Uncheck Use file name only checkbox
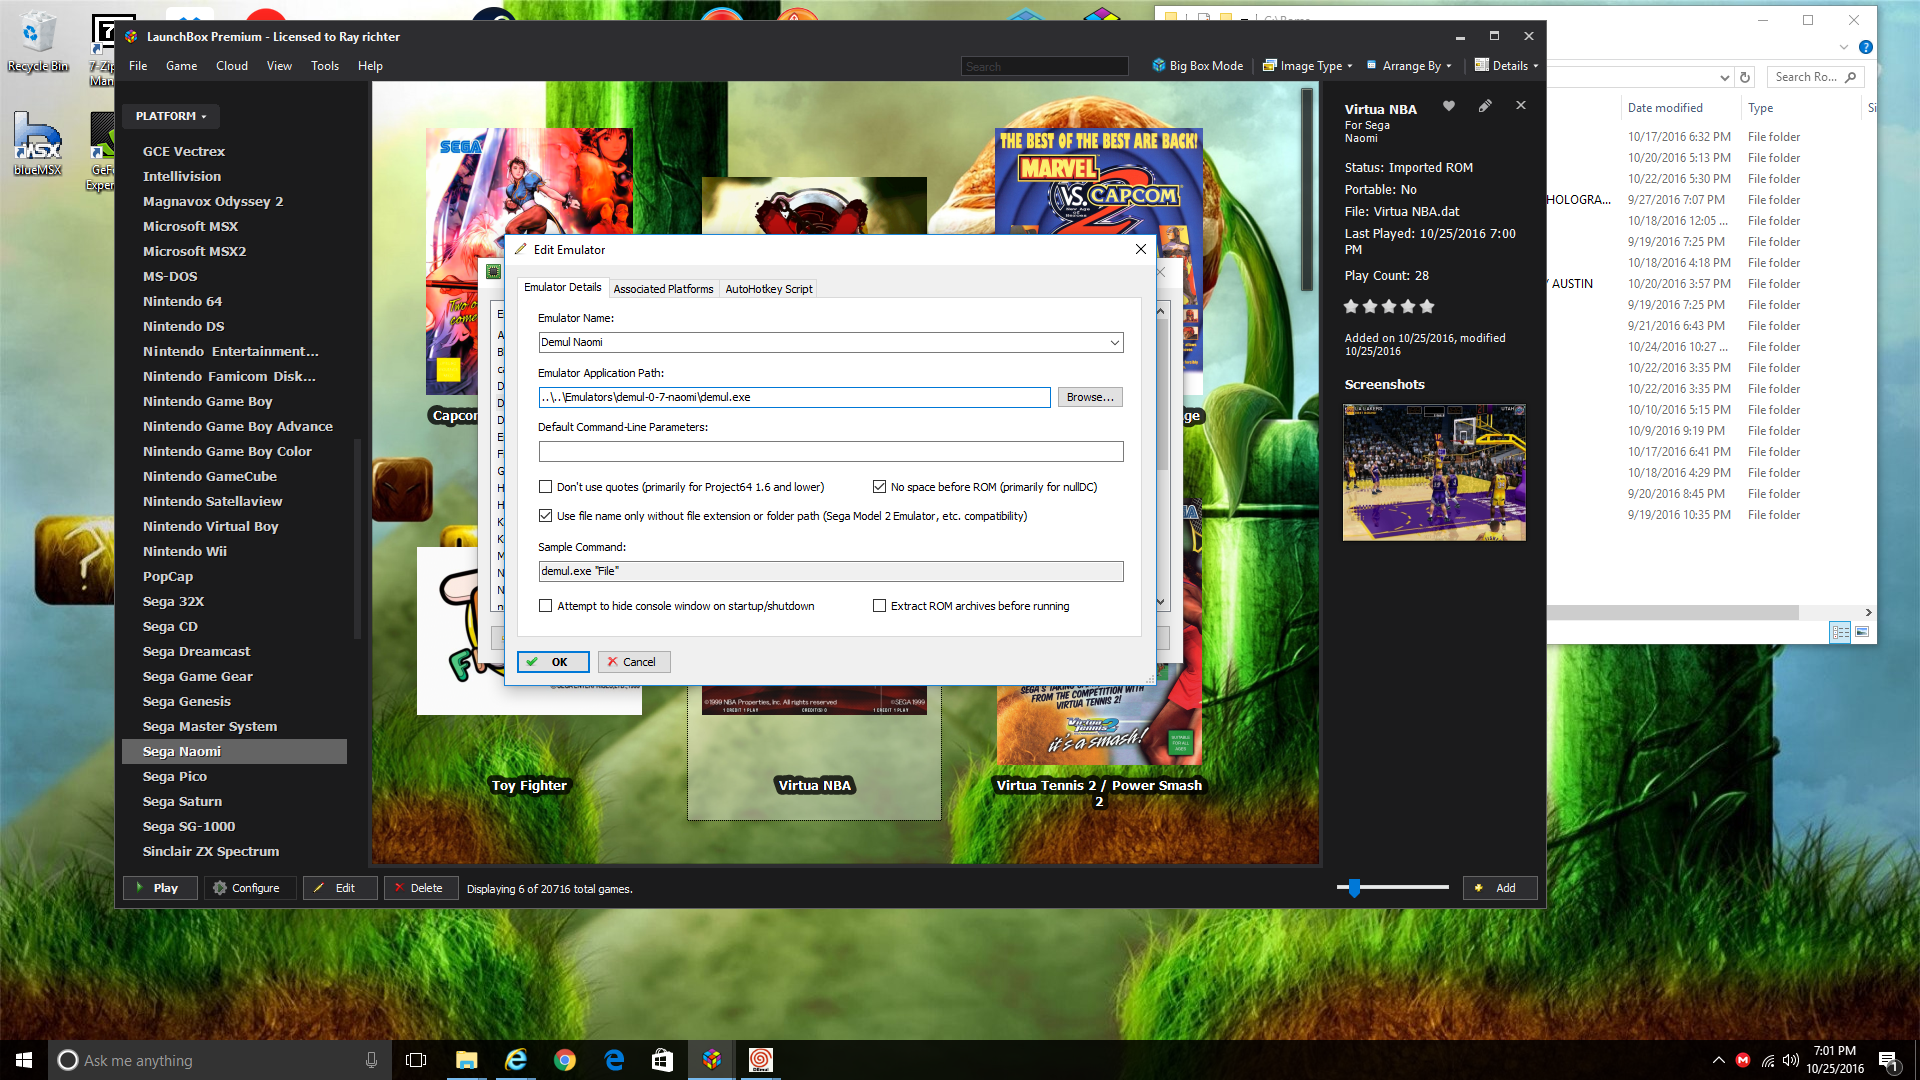Image resolution: width=1920 pixels, height=1080 pixels. [x=545, y=516]
